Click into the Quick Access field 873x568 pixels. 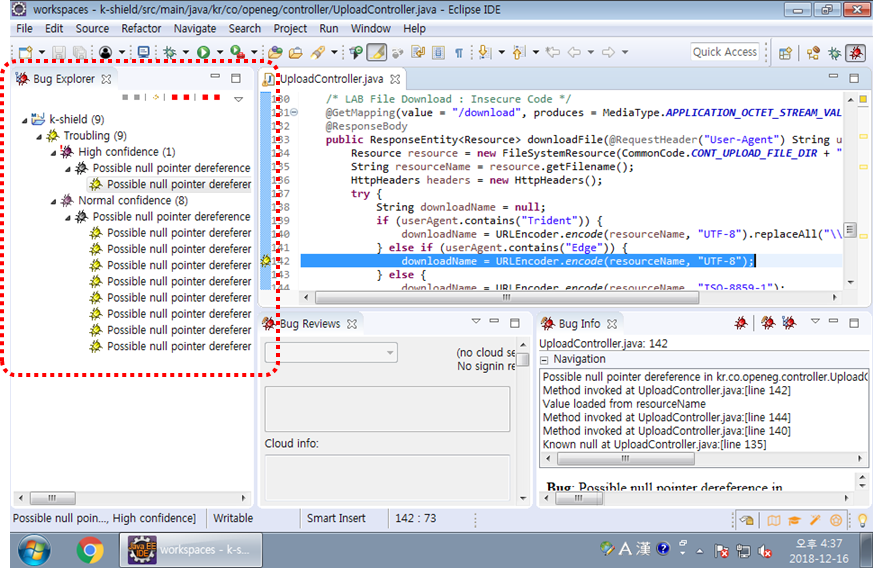tap(725, 52)
